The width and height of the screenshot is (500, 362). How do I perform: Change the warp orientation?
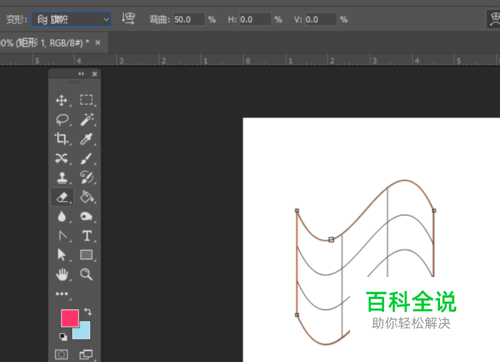click(128, 19)
